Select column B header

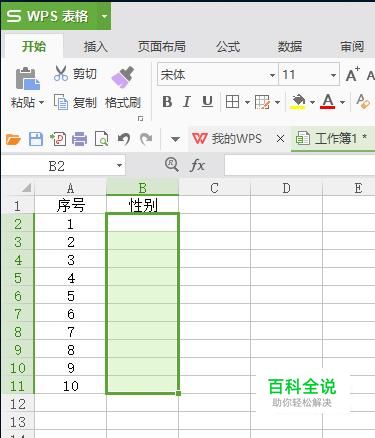pyautogui.click(x=143, y=188)
